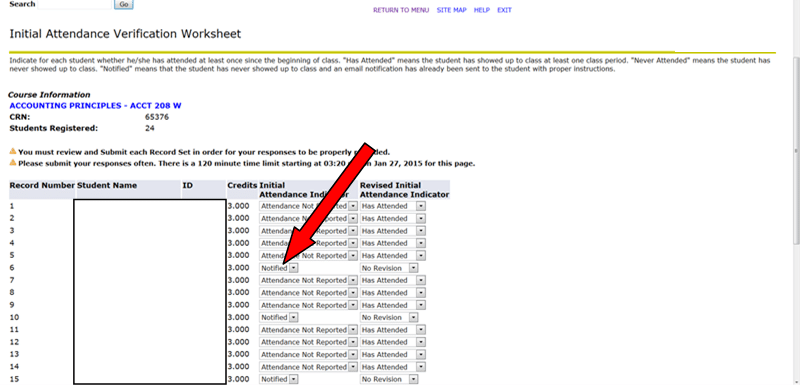
Task: Open record 6 No Revision dropdown
Action: click(389, 268)
